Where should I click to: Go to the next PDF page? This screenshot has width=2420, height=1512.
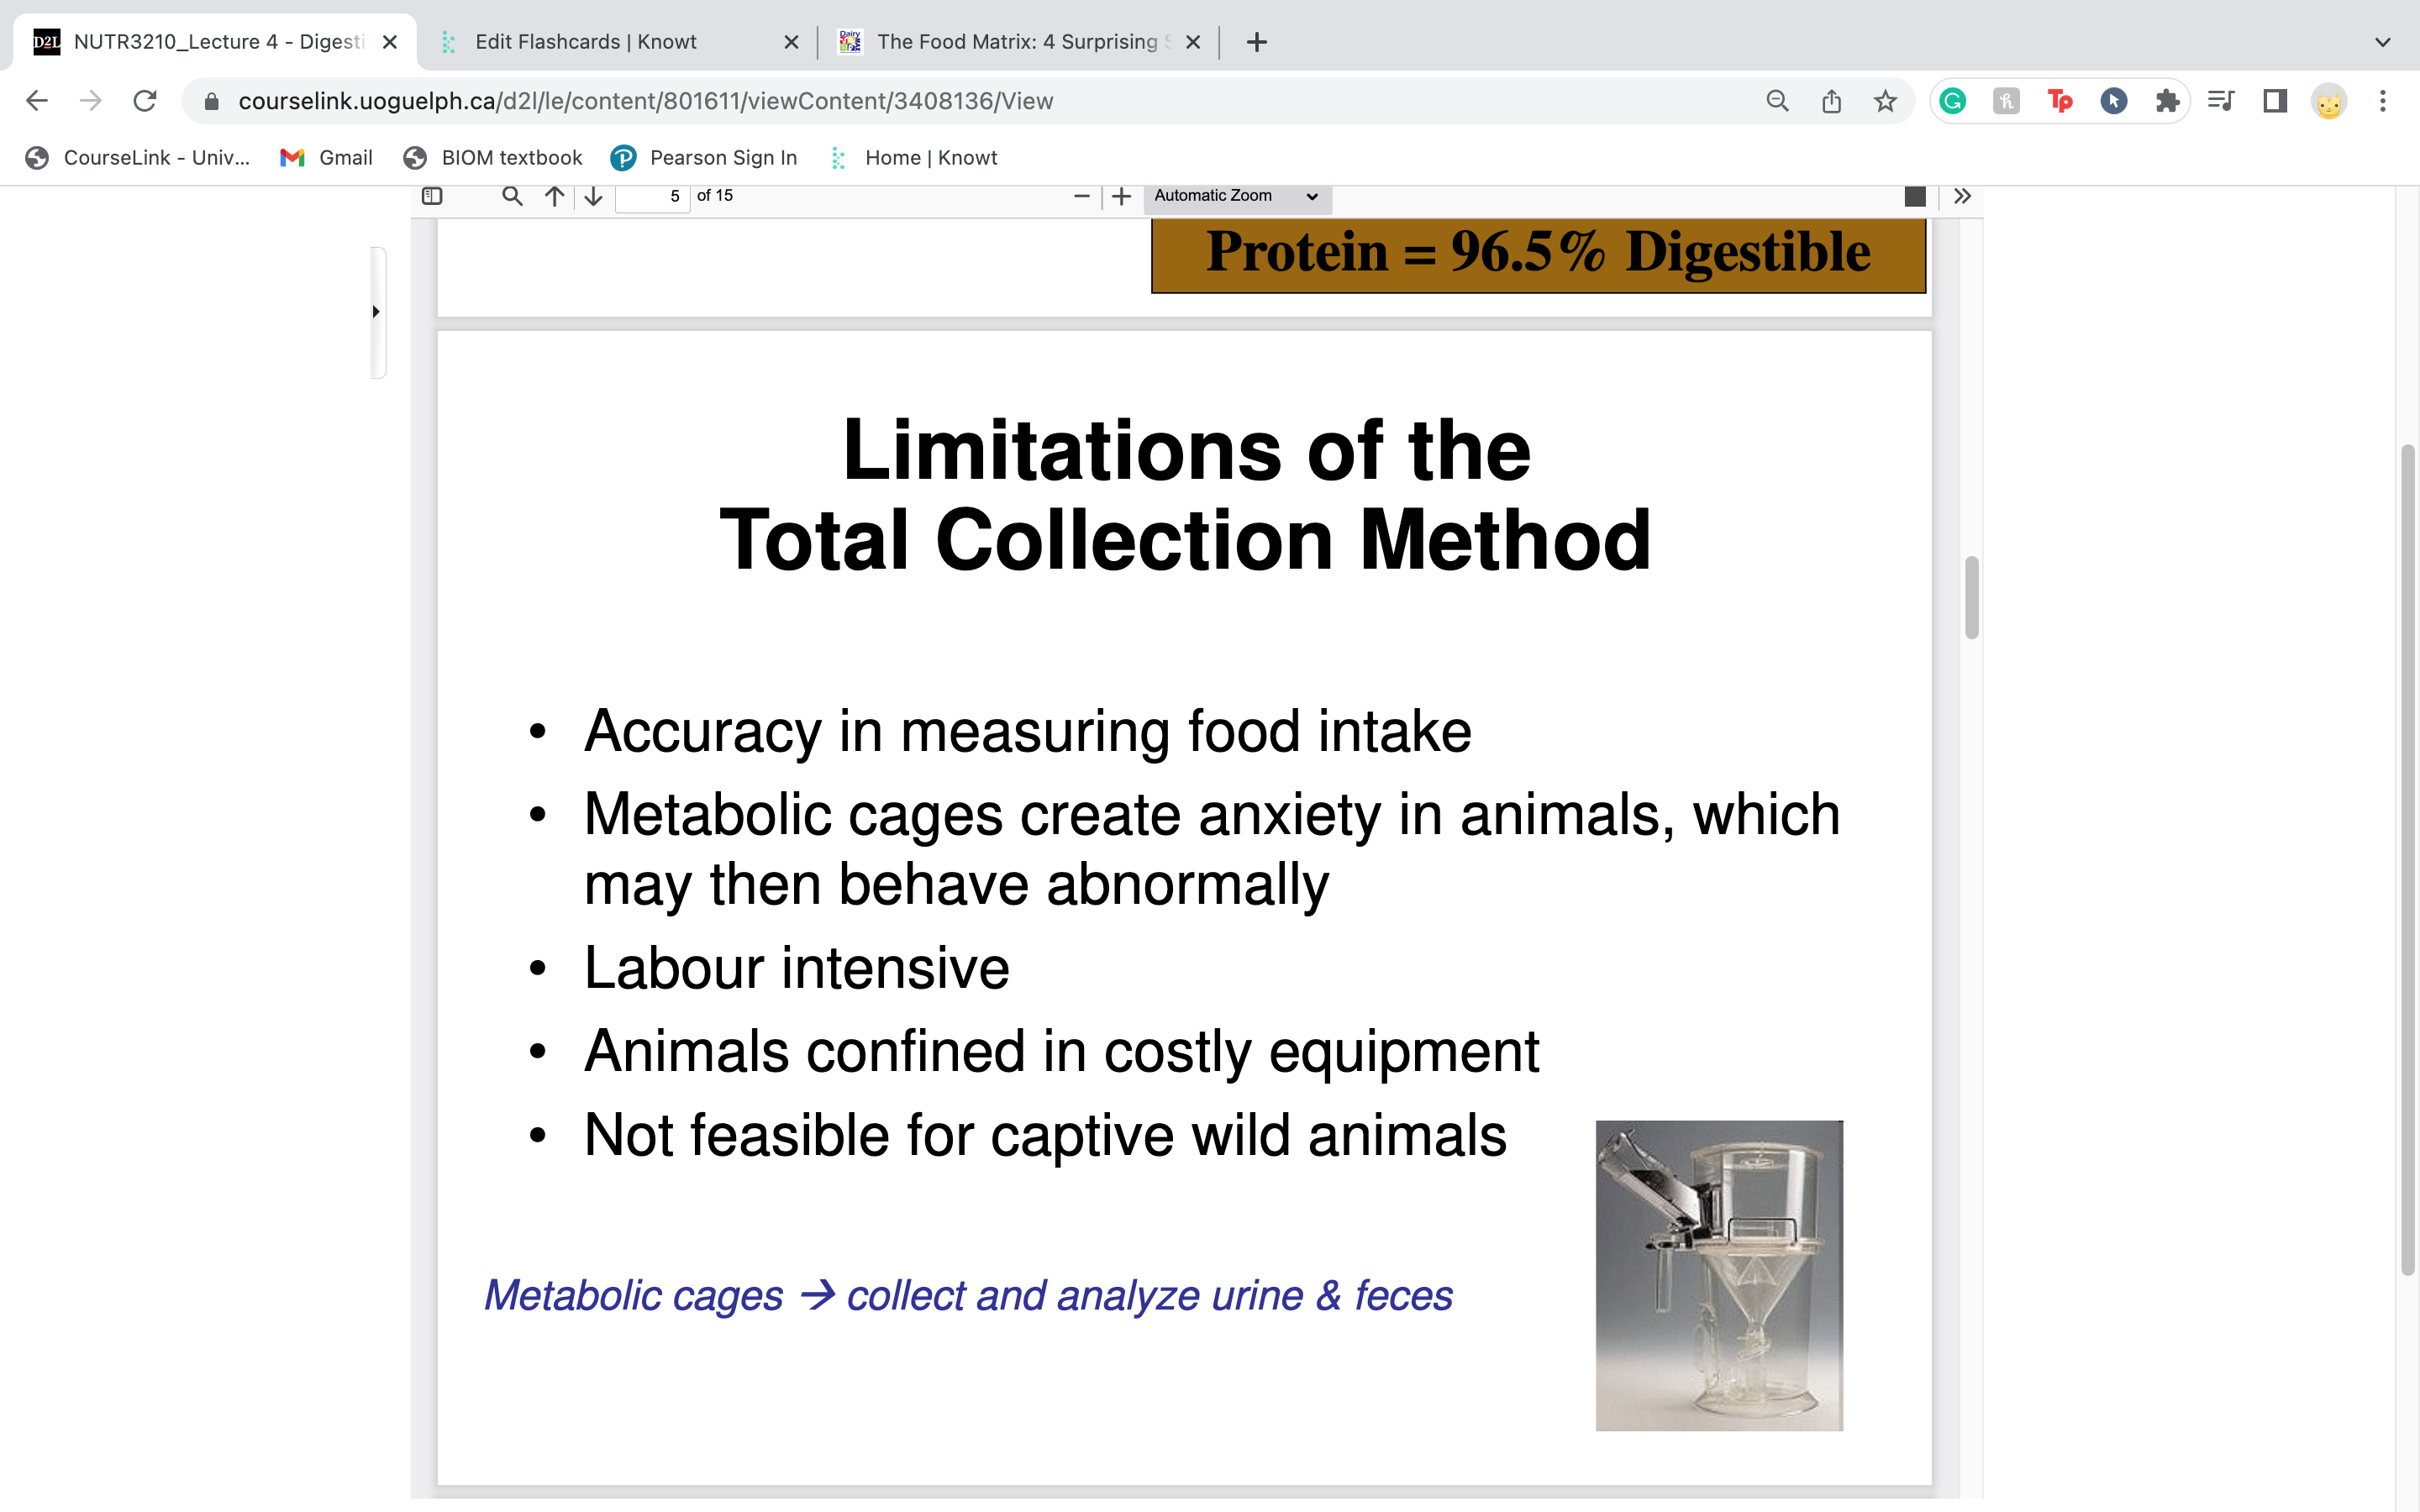coord(593,196)
